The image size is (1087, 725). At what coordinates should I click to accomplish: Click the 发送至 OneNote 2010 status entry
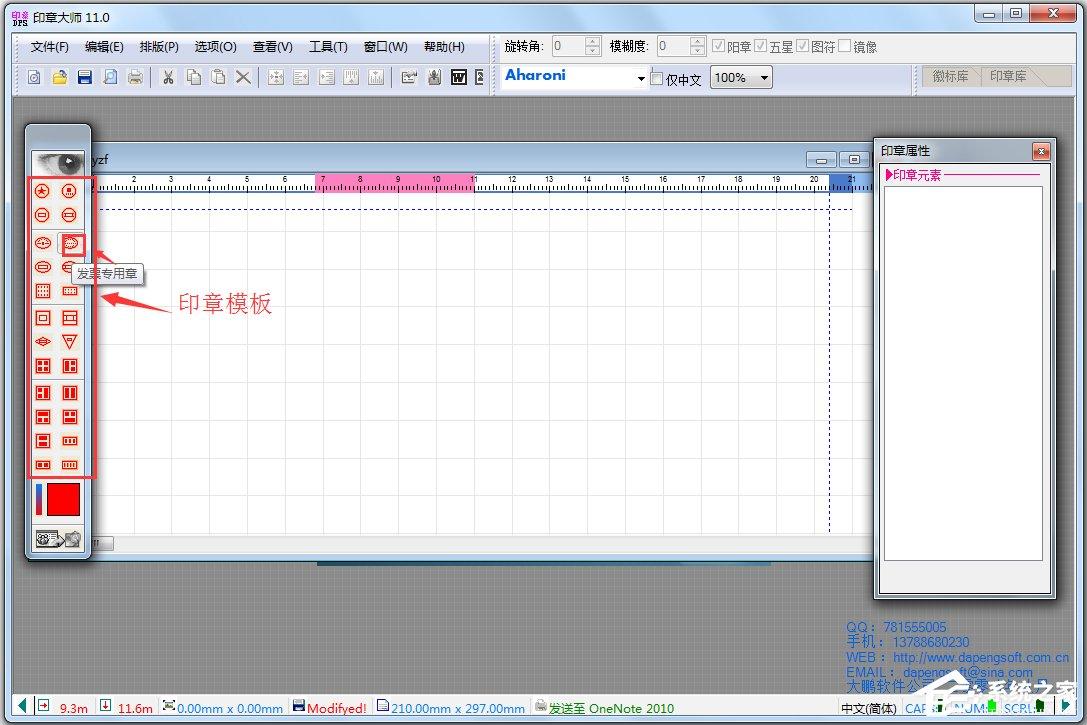click(605, 708)
